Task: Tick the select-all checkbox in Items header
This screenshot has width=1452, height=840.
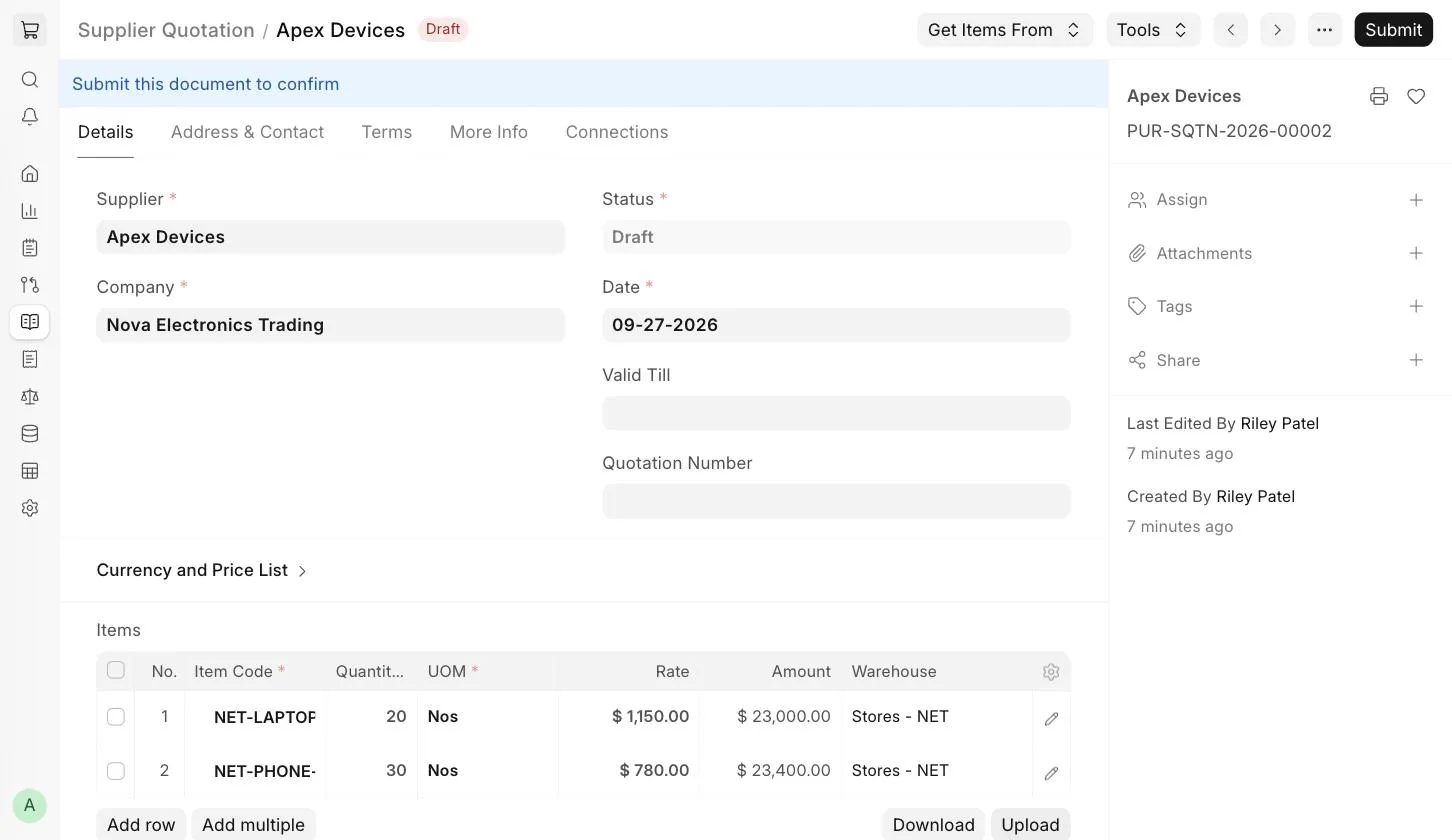Action: coord(116,670)
